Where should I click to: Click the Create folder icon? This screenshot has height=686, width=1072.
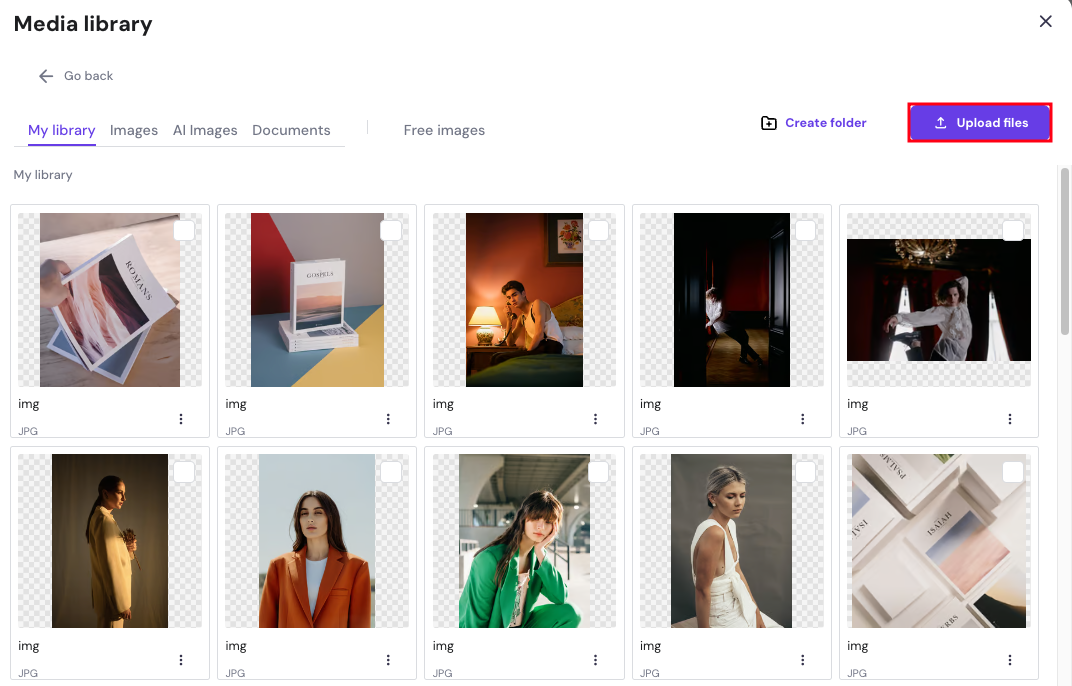tap(769, 122)
